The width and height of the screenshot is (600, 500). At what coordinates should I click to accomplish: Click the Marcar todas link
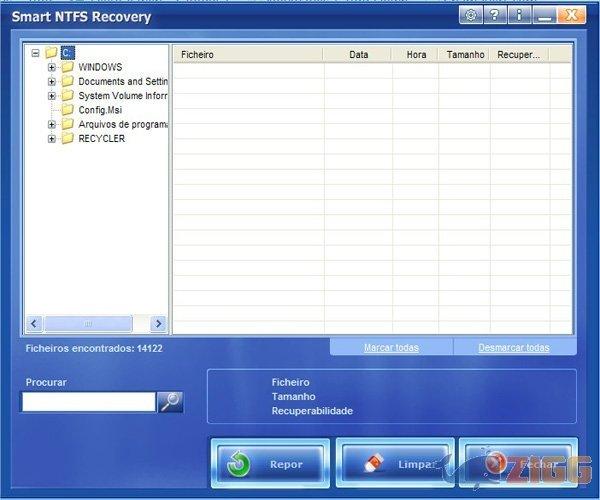(x=391, y=347)
